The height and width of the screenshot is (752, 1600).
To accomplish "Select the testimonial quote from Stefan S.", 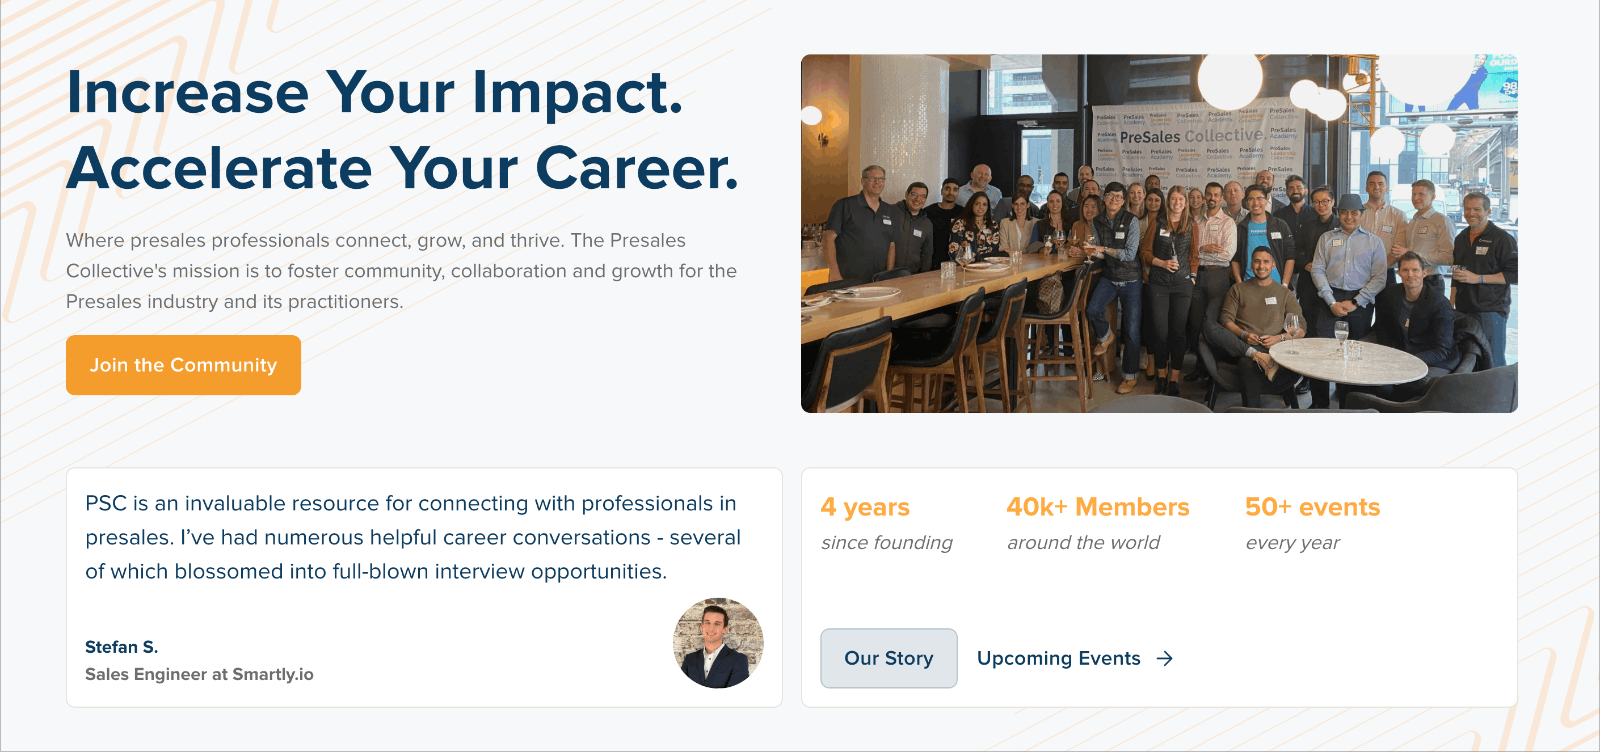I will pyautogui.click(x=413, y=537).
